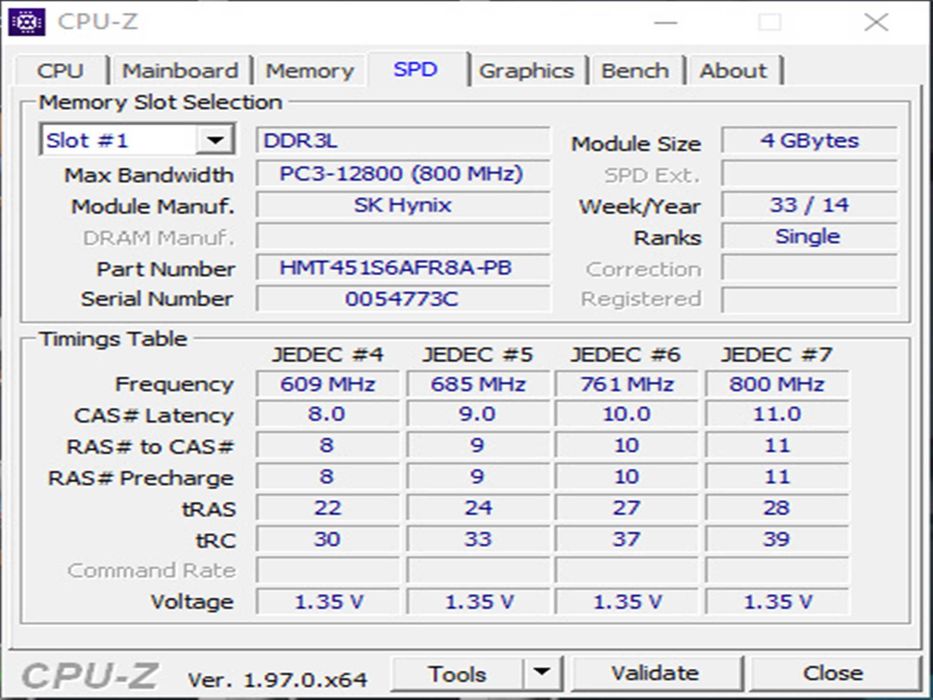
Task: Click the empty Command Rate field under JEDEC #4
Action: click(328, 570)
